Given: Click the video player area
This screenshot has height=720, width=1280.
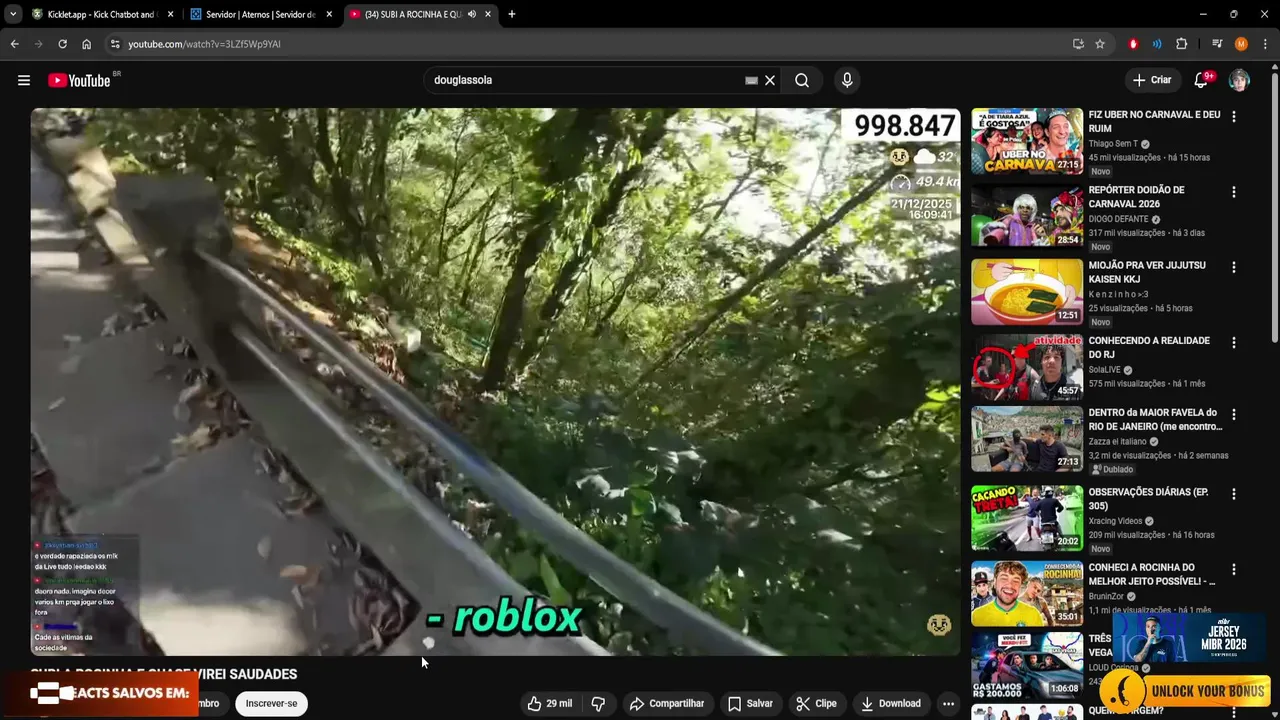Looking at the screenshot, I should coord(495,381).
